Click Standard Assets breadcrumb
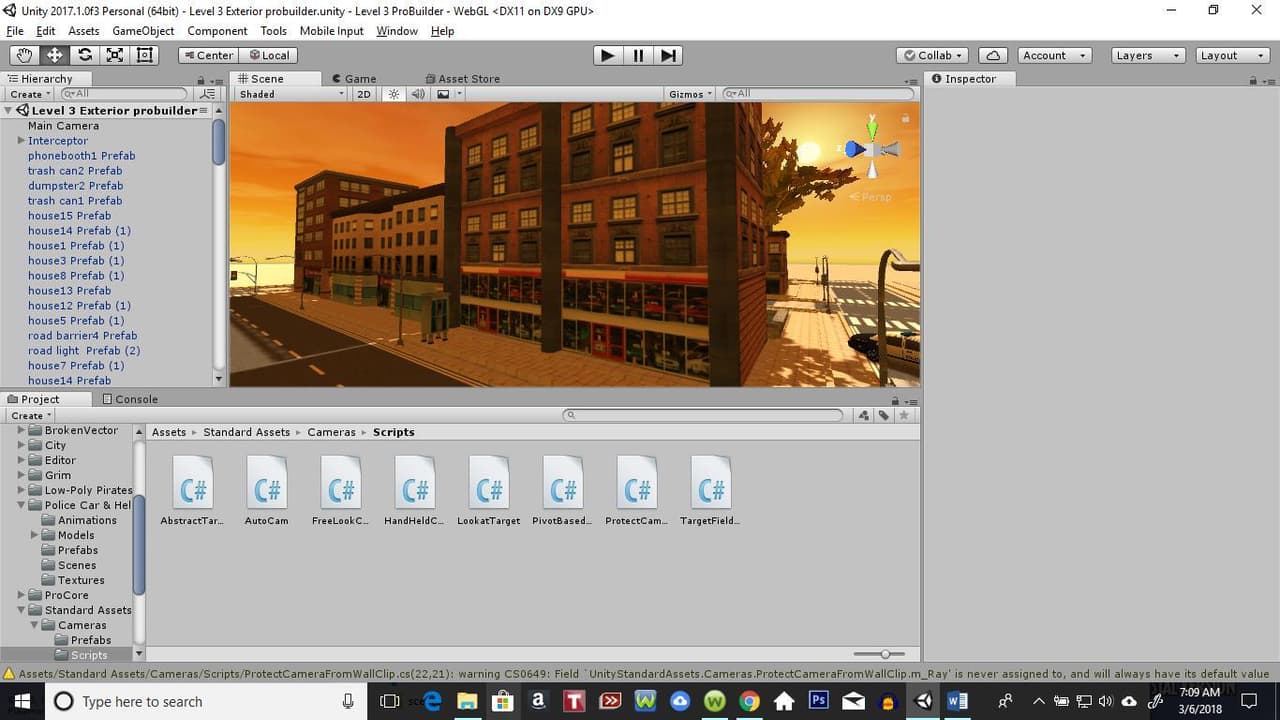The width and height of the screenshot is (1280, 720). point(246,432)
